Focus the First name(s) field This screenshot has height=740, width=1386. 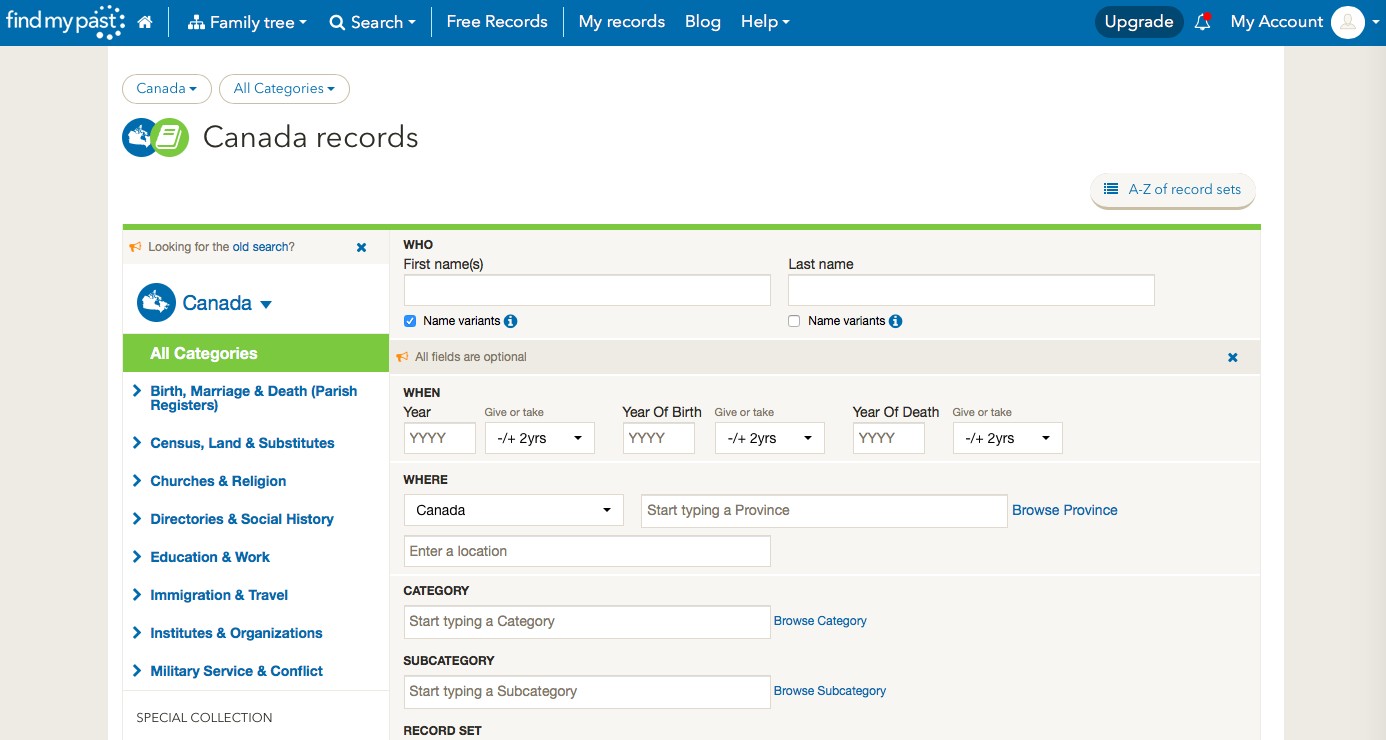click(587, 290)
